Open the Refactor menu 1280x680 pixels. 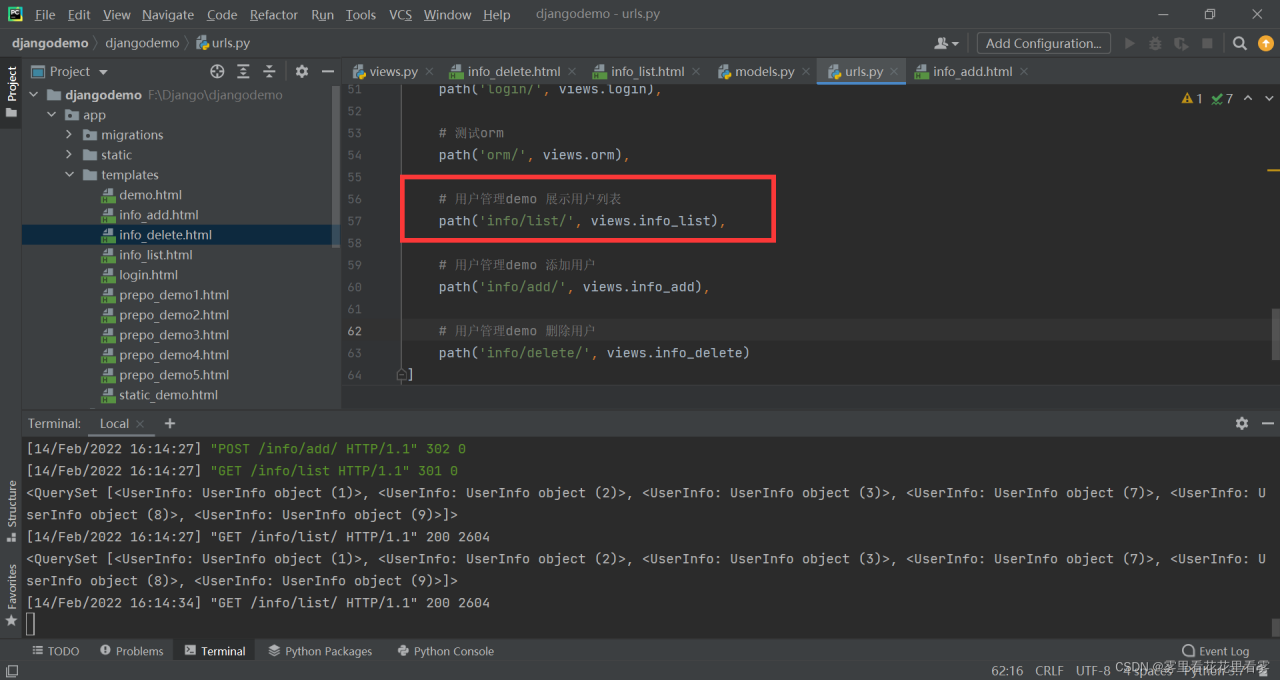point(274,14)
